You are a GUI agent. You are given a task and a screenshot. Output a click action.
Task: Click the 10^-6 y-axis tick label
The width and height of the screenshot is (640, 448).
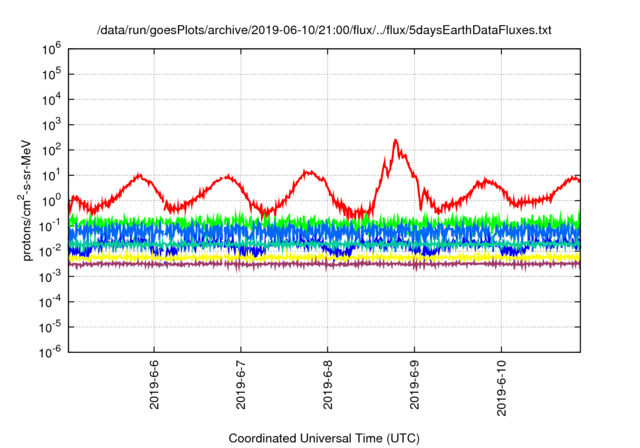51,353
